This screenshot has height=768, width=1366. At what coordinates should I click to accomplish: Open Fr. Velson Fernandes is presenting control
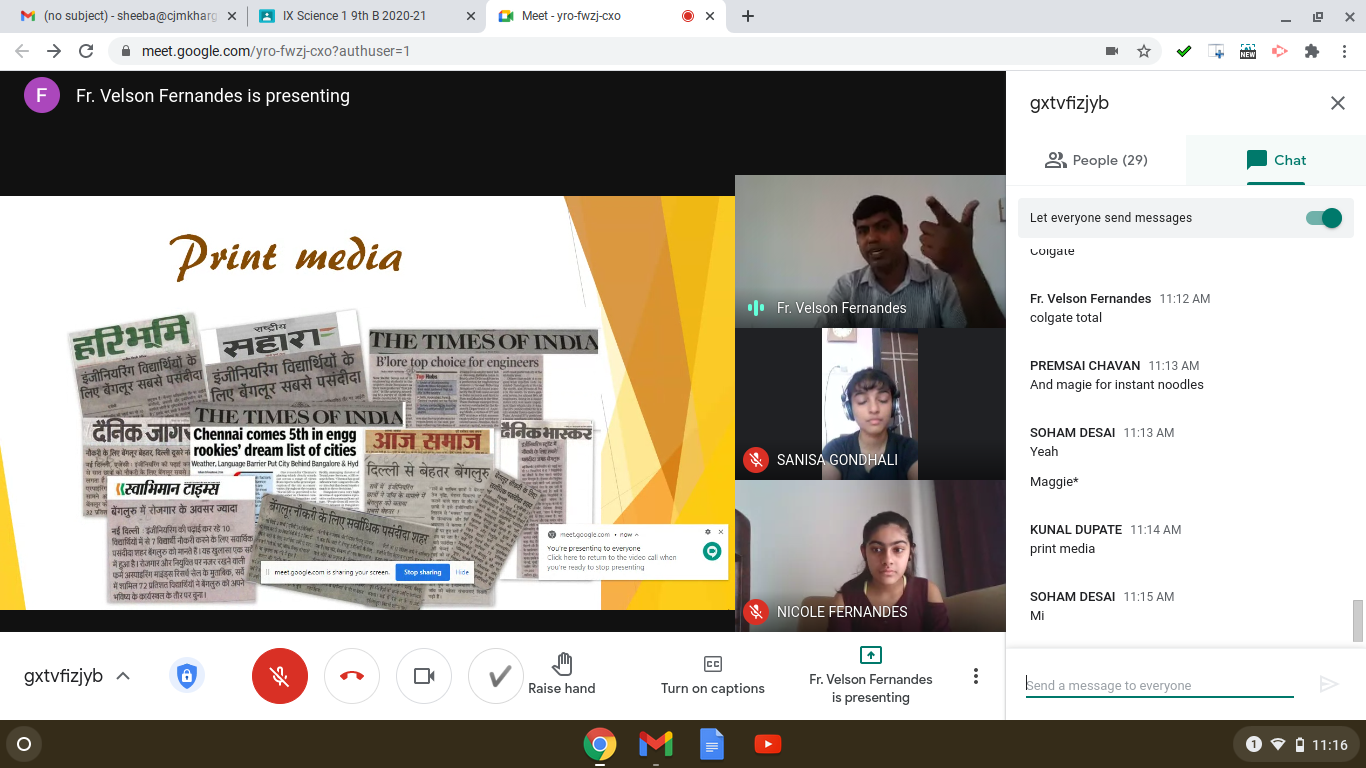[x=870, y=675]
